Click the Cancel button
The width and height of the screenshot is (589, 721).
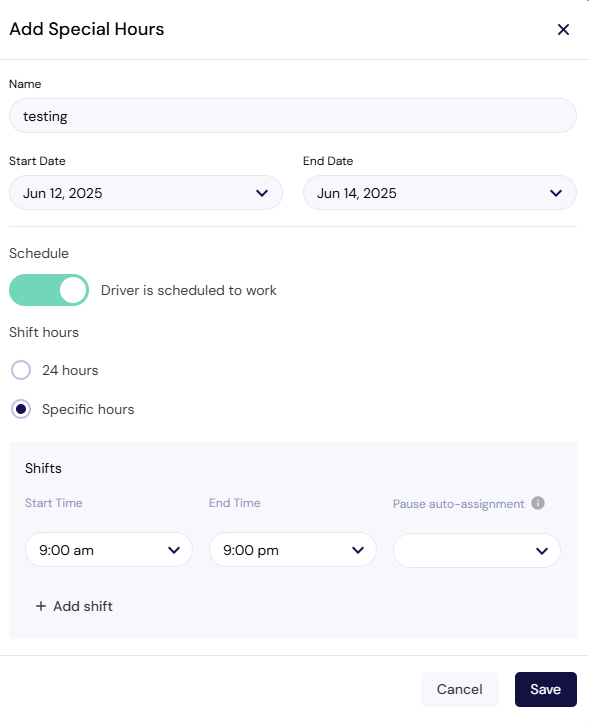pyautogui.click(x=460, y=689)
